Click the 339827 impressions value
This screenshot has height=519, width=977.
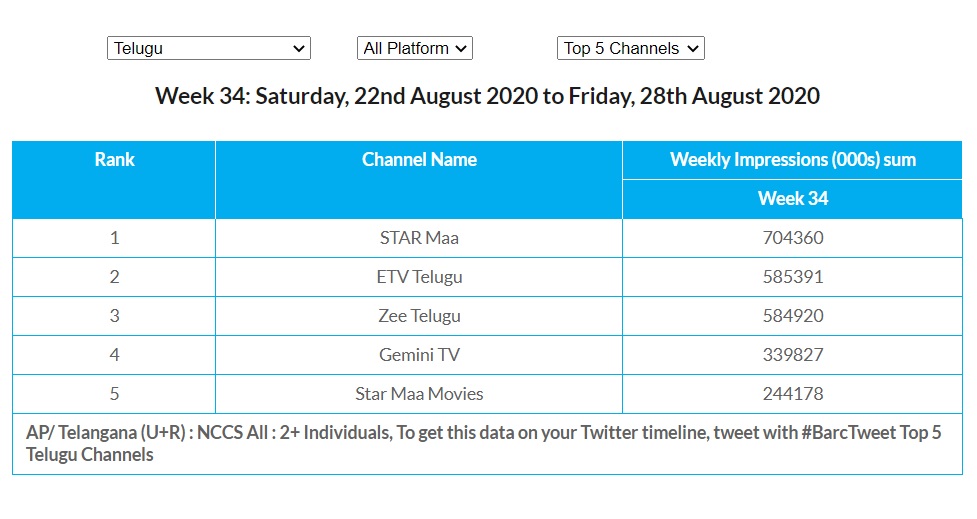pyautogui.click(x=792, y=355)
